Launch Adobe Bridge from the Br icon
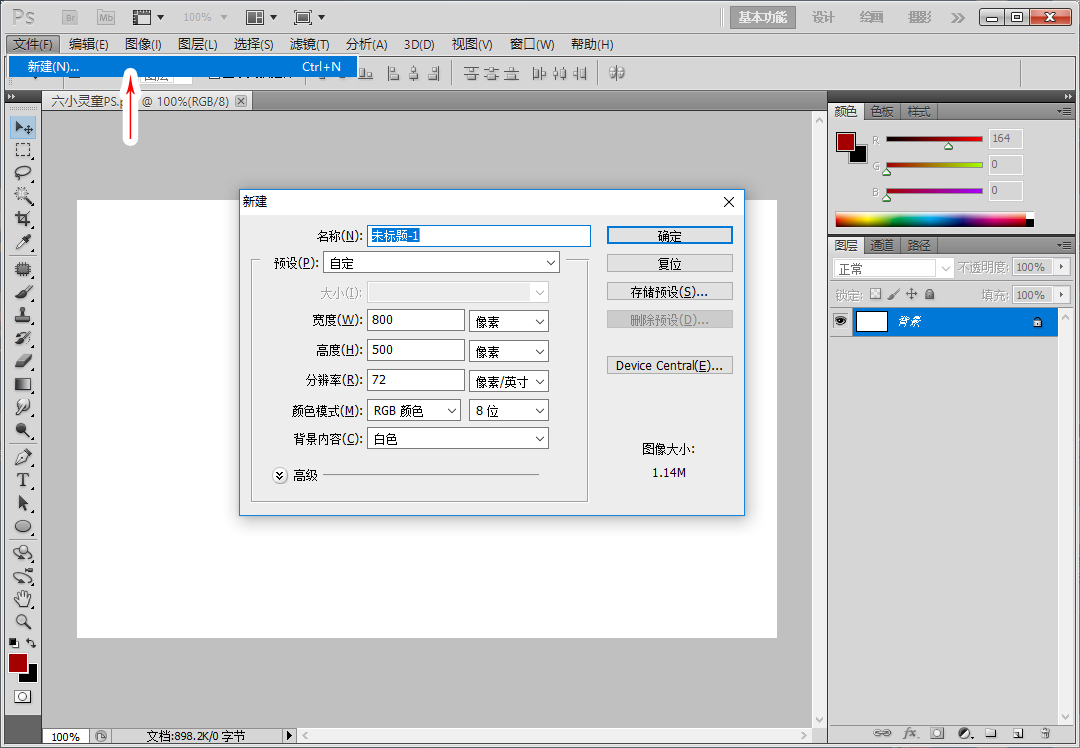Image resolution: width=1080 pixels, height=748 pixels. coord(70,17)
